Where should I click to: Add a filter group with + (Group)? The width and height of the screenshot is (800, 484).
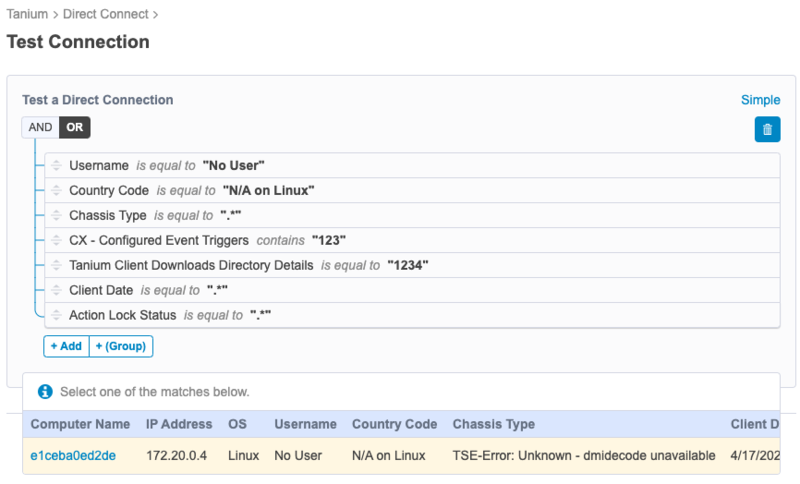pyautogui.click(x=121, y=346)
